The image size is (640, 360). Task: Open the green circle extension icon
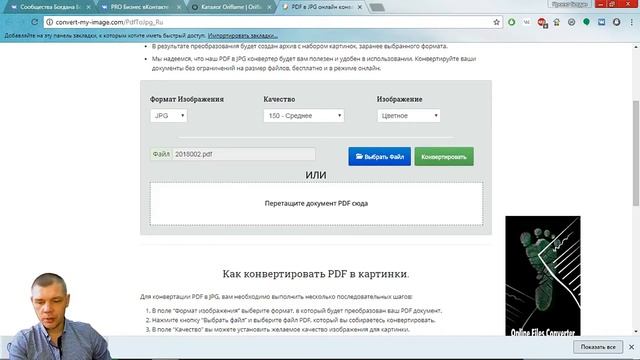coord(511,22)
